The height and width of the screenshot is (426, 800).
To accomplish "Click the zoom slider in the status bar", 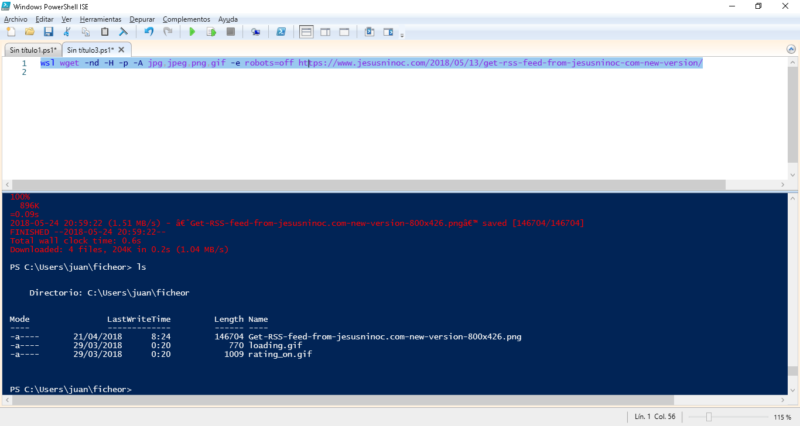I will coord(708,416).
